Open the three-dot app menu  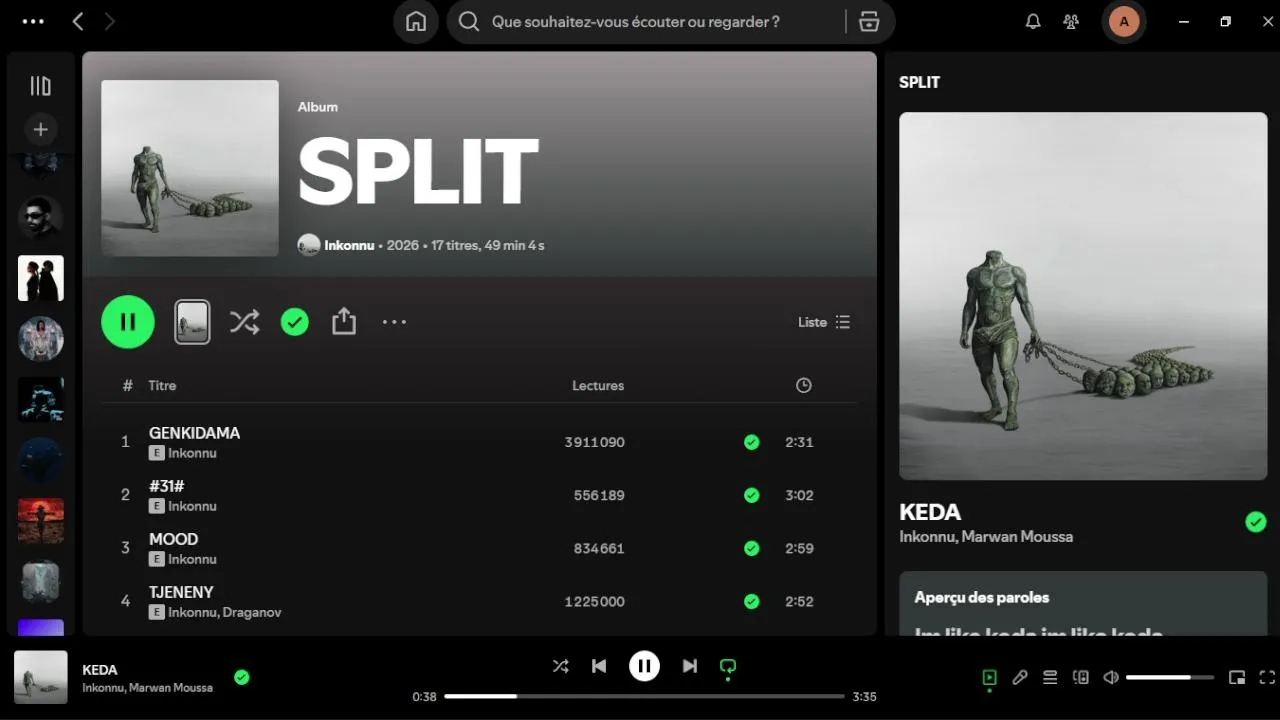[x=33, y=21]
